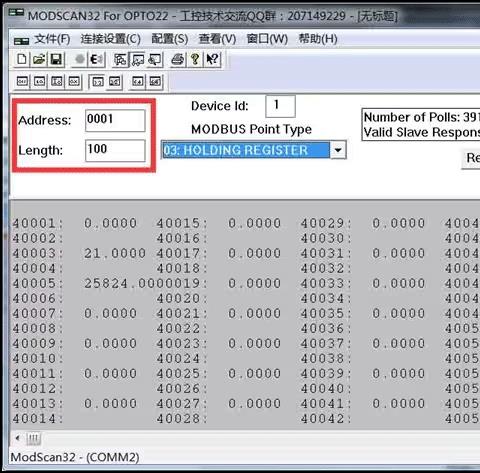The image size is (480, 473).
Task: Click the ModScan32 title bar app icon
Action: (16, 14)
